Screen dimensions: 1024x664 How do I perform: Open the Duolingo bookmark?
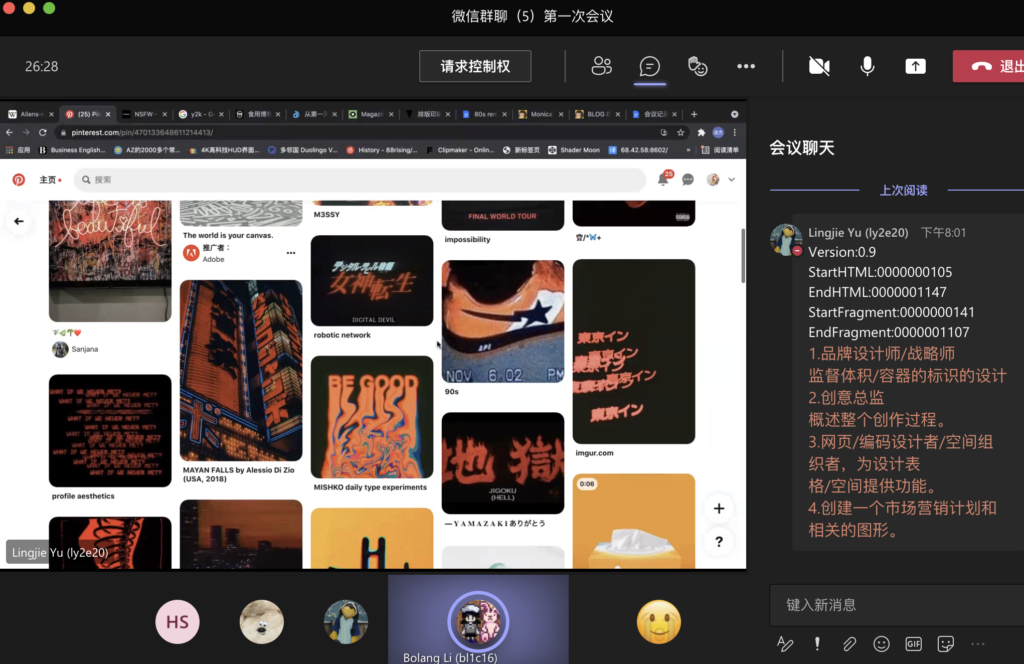point(302,150)
